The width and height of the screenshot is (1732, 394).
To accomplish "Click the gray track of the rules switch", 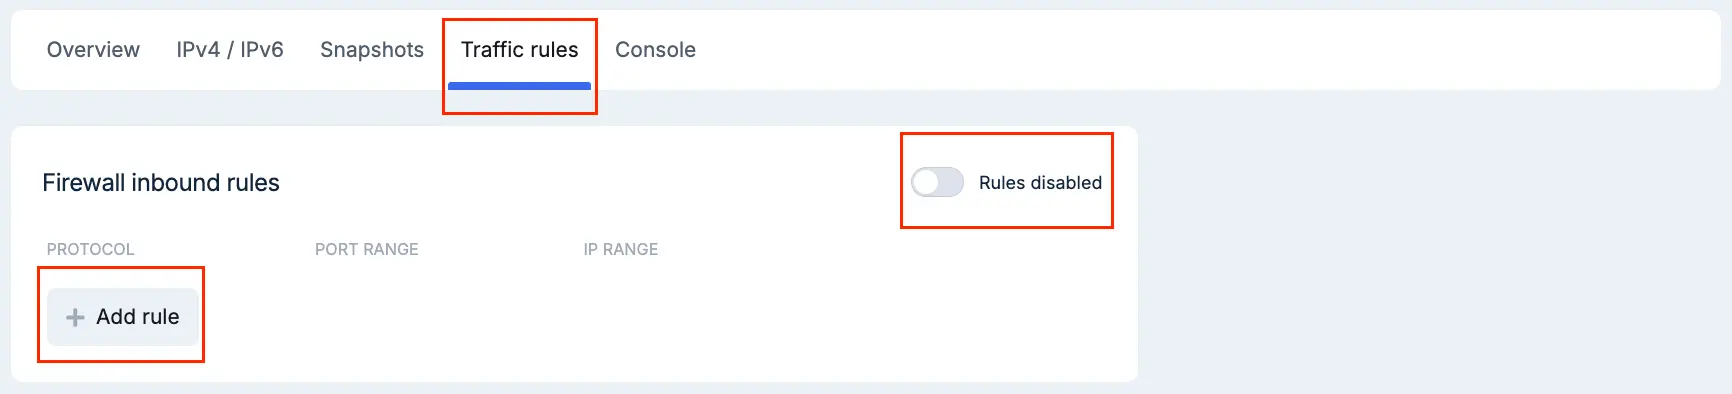I will [x=951, y=182].
